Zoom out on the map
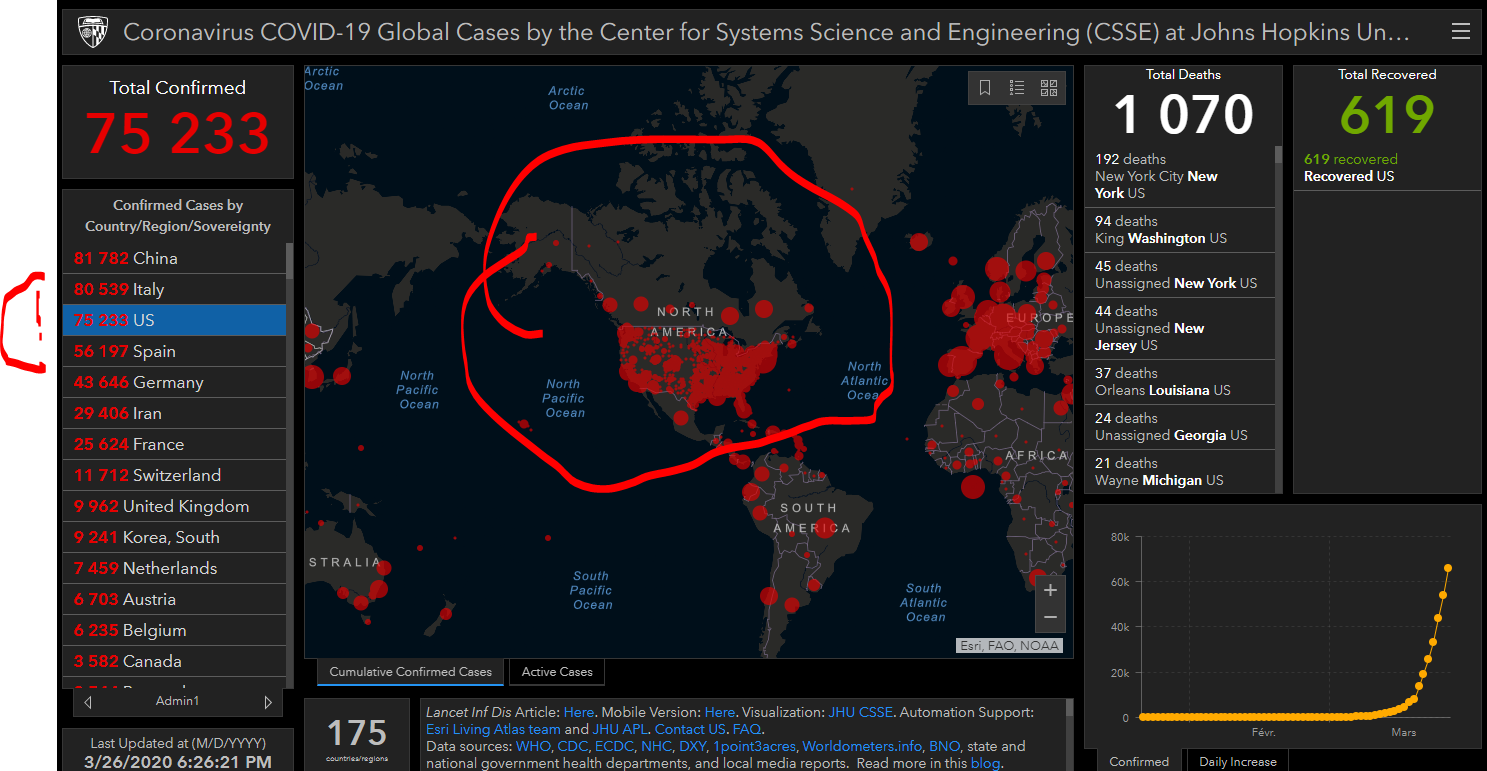1487x771 pixels. pyautogui.click(x=1050, y=619)
